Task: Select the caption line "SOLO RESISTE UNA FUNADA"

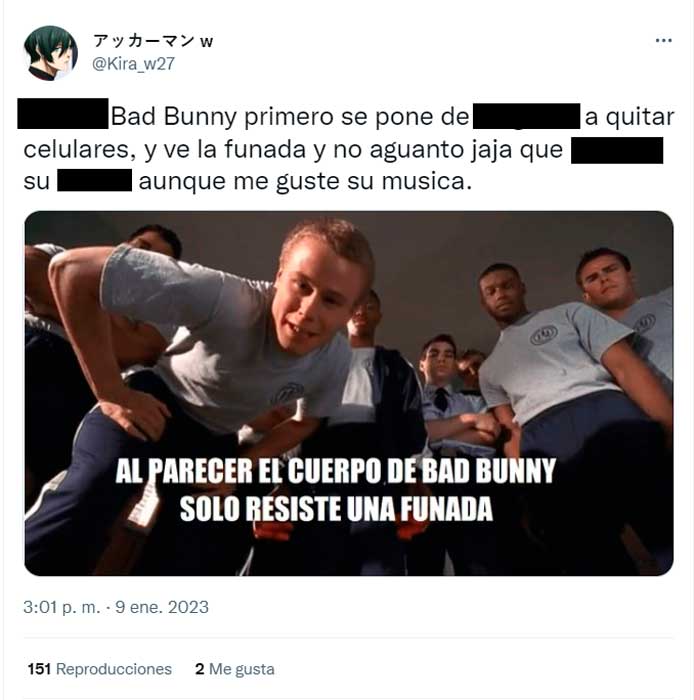Action: 336,509
